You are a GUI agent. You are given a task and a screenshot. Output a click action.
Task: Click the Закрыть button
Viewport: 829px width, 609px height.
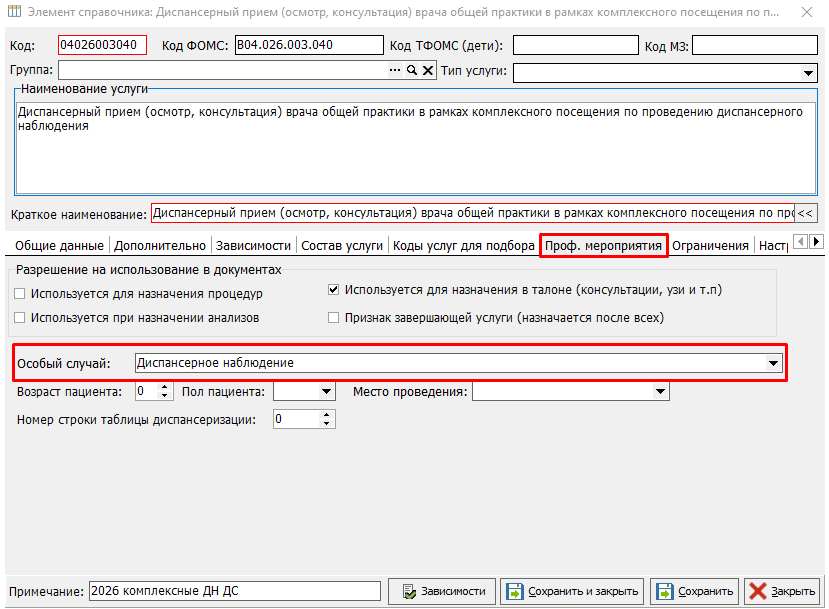[783, 591]
